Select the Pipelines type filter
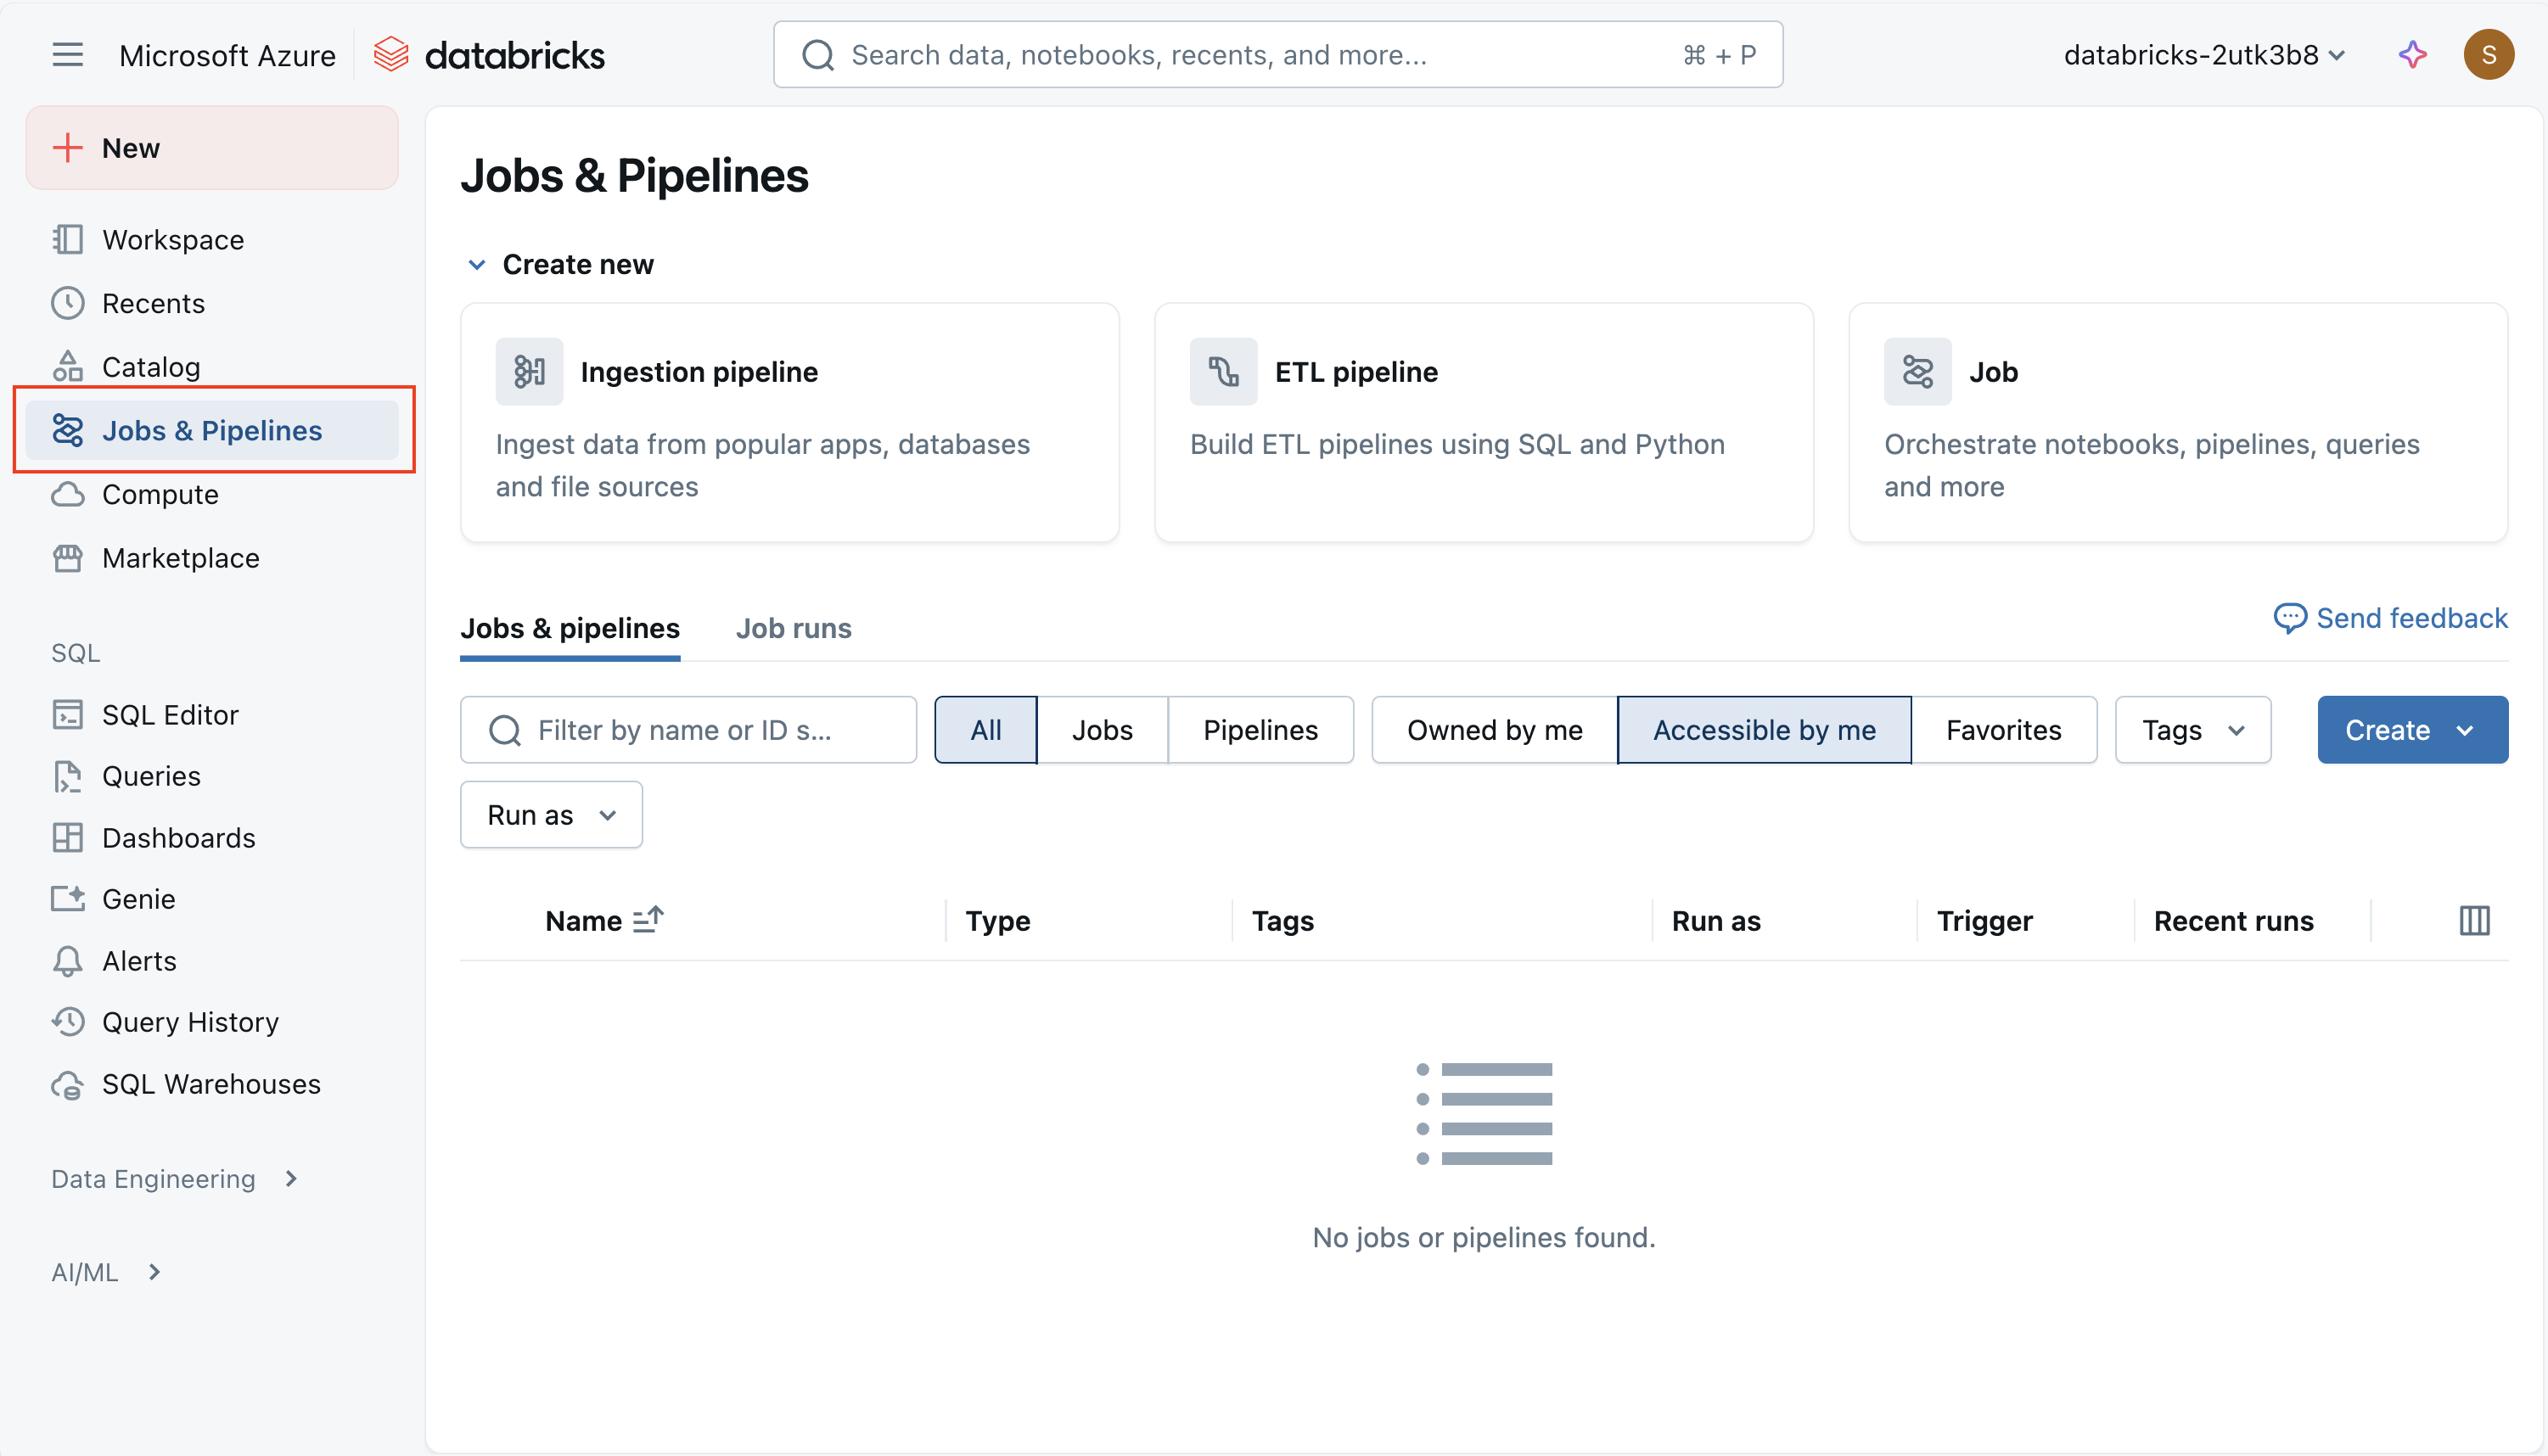 (x=1260, y=730)
